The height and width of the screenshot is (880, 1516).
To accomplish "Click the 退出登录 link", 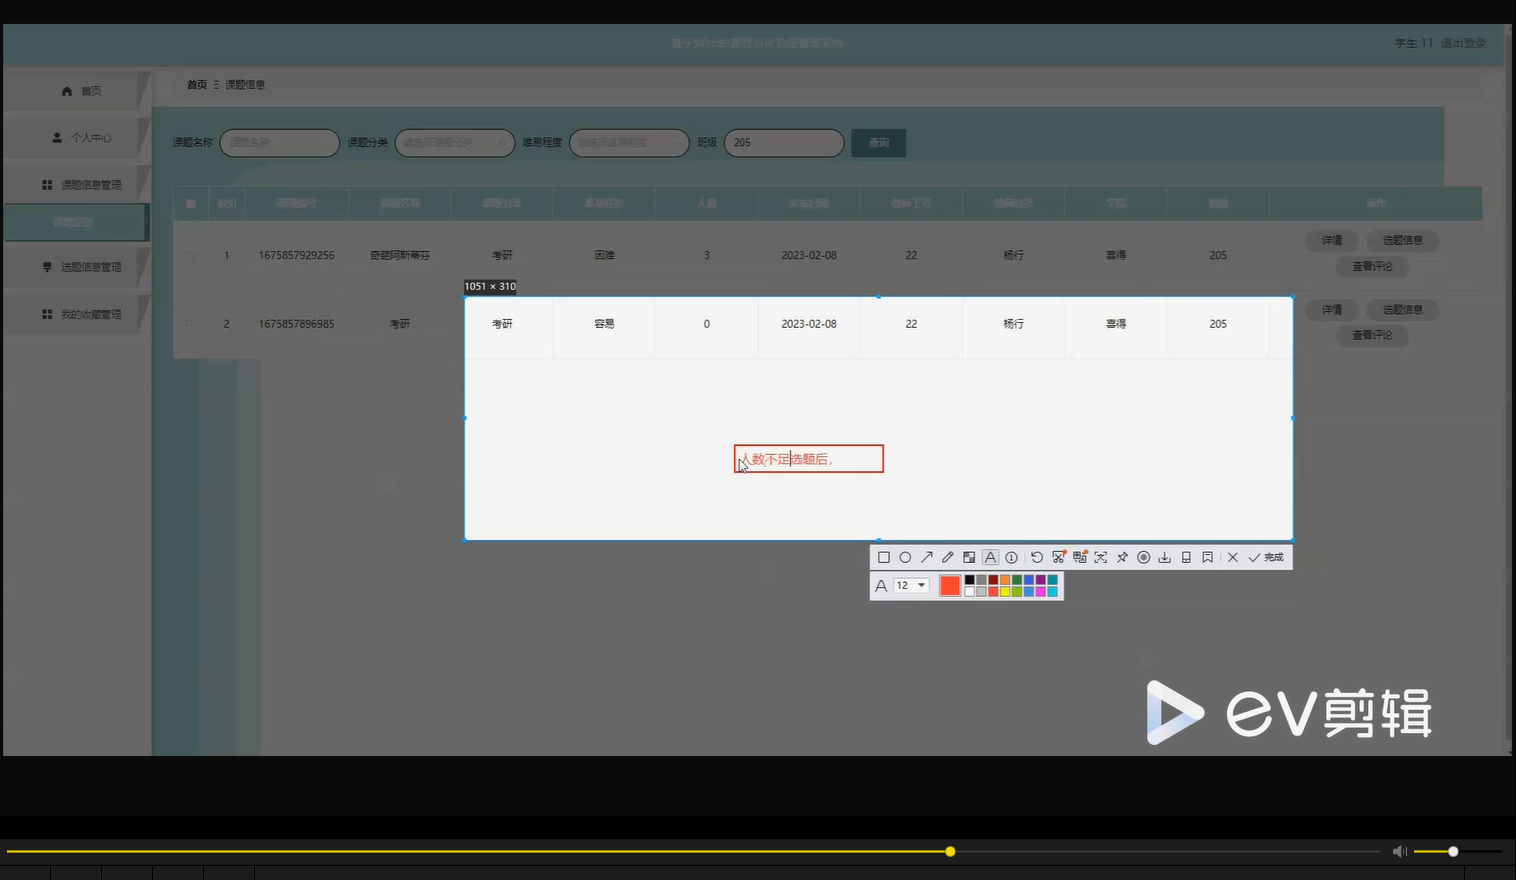I will 1463,43.
